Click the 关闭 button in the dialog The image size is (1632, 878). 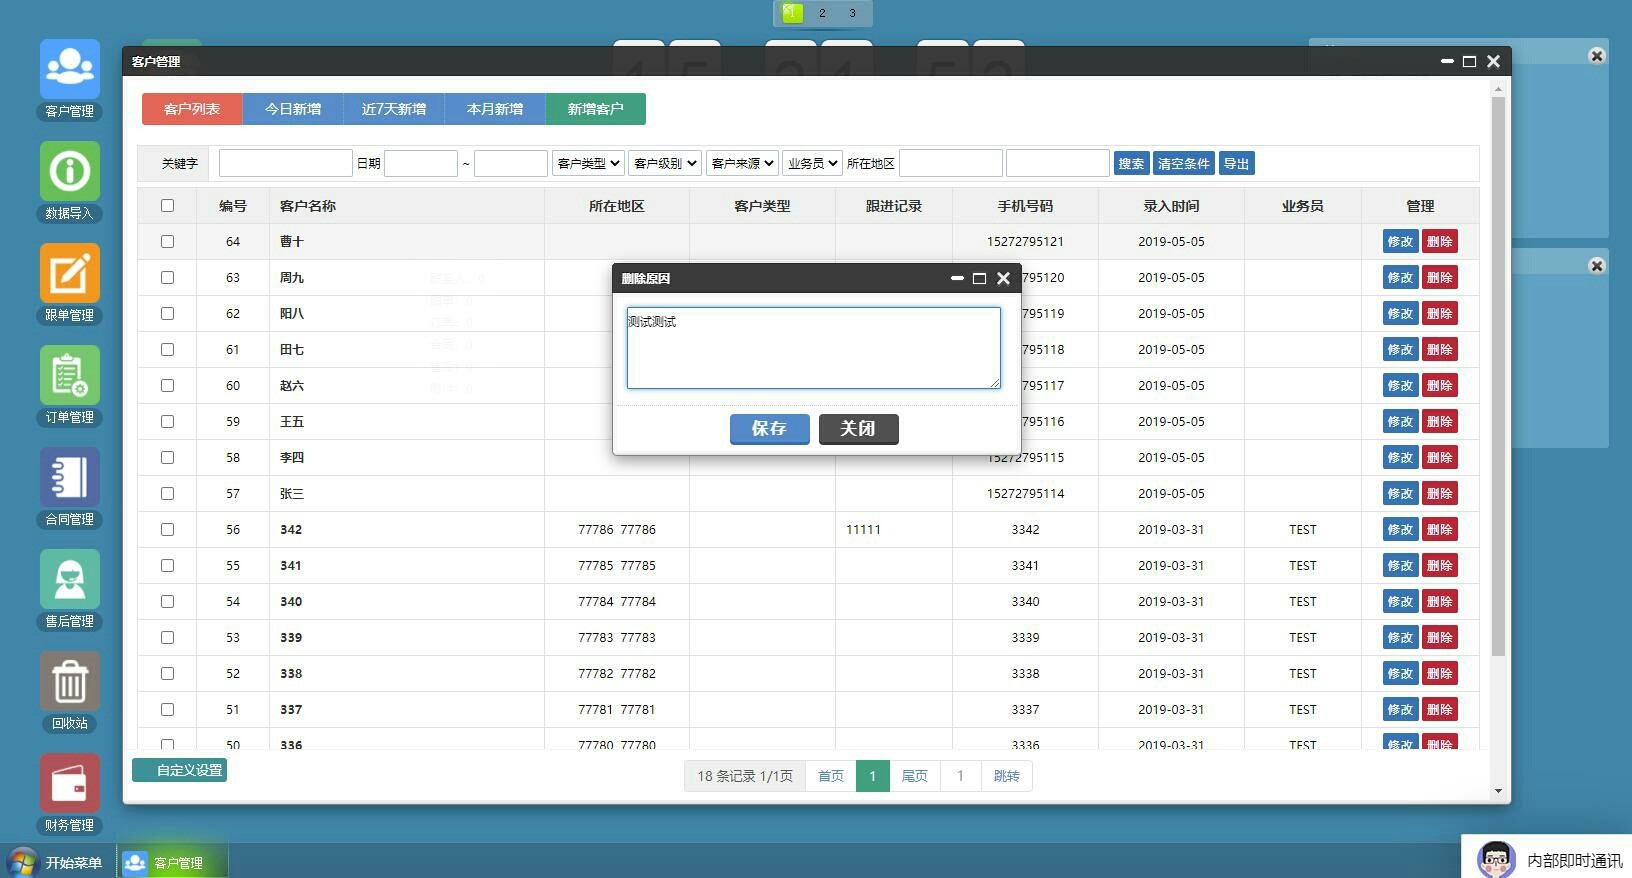(858, 428)
